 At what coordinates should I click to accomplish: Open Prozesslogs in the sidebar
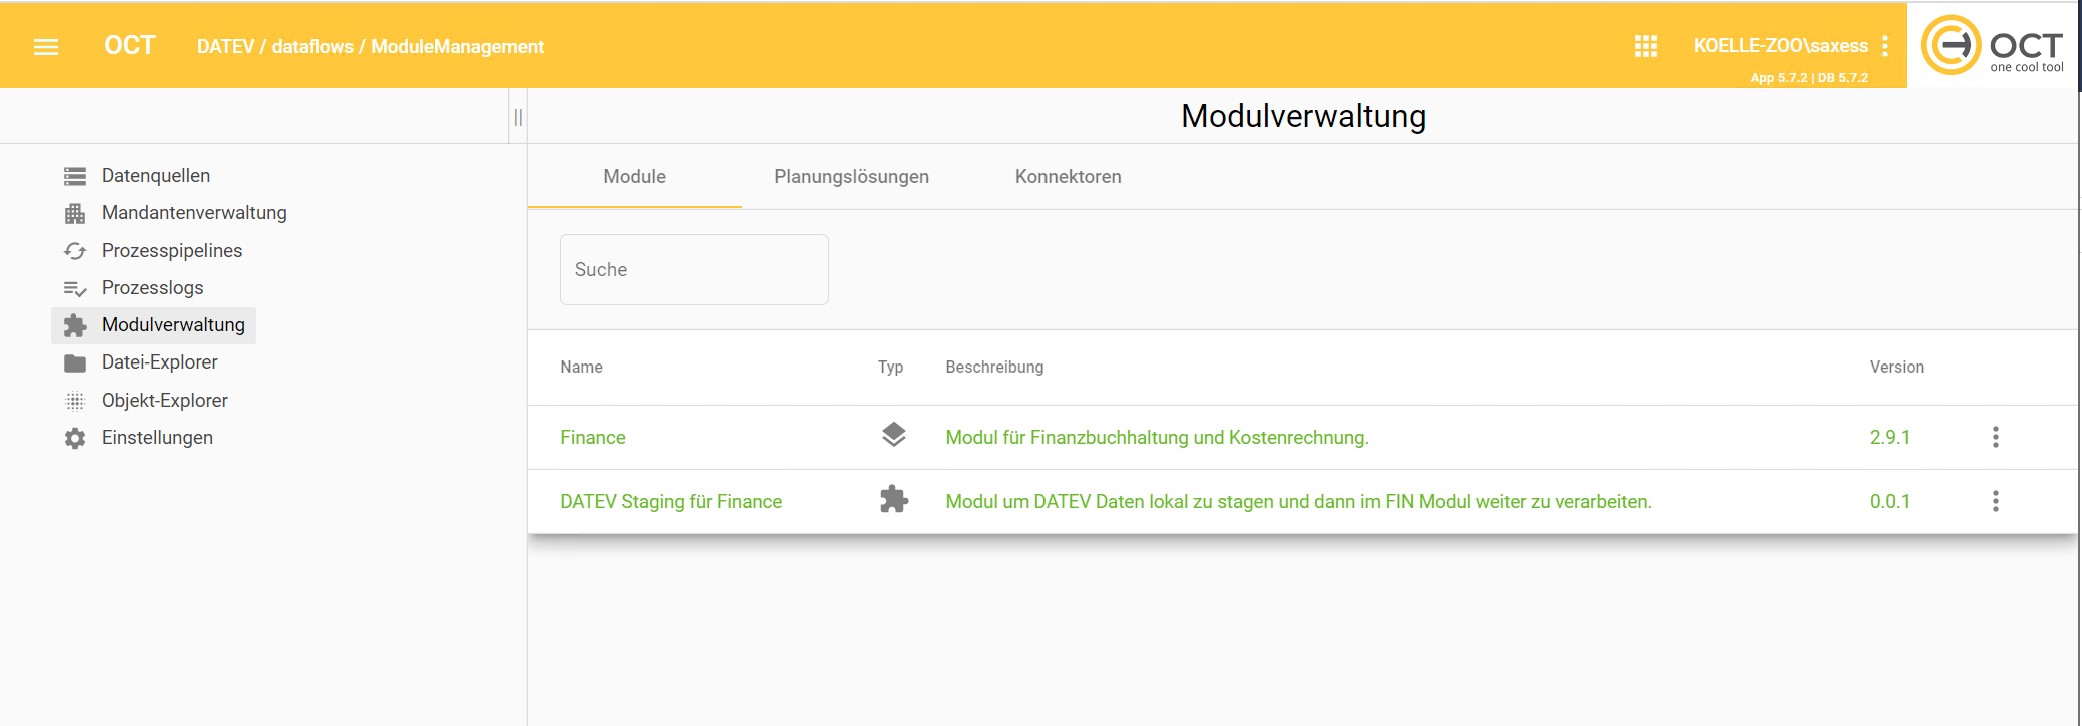click(152, 288)
